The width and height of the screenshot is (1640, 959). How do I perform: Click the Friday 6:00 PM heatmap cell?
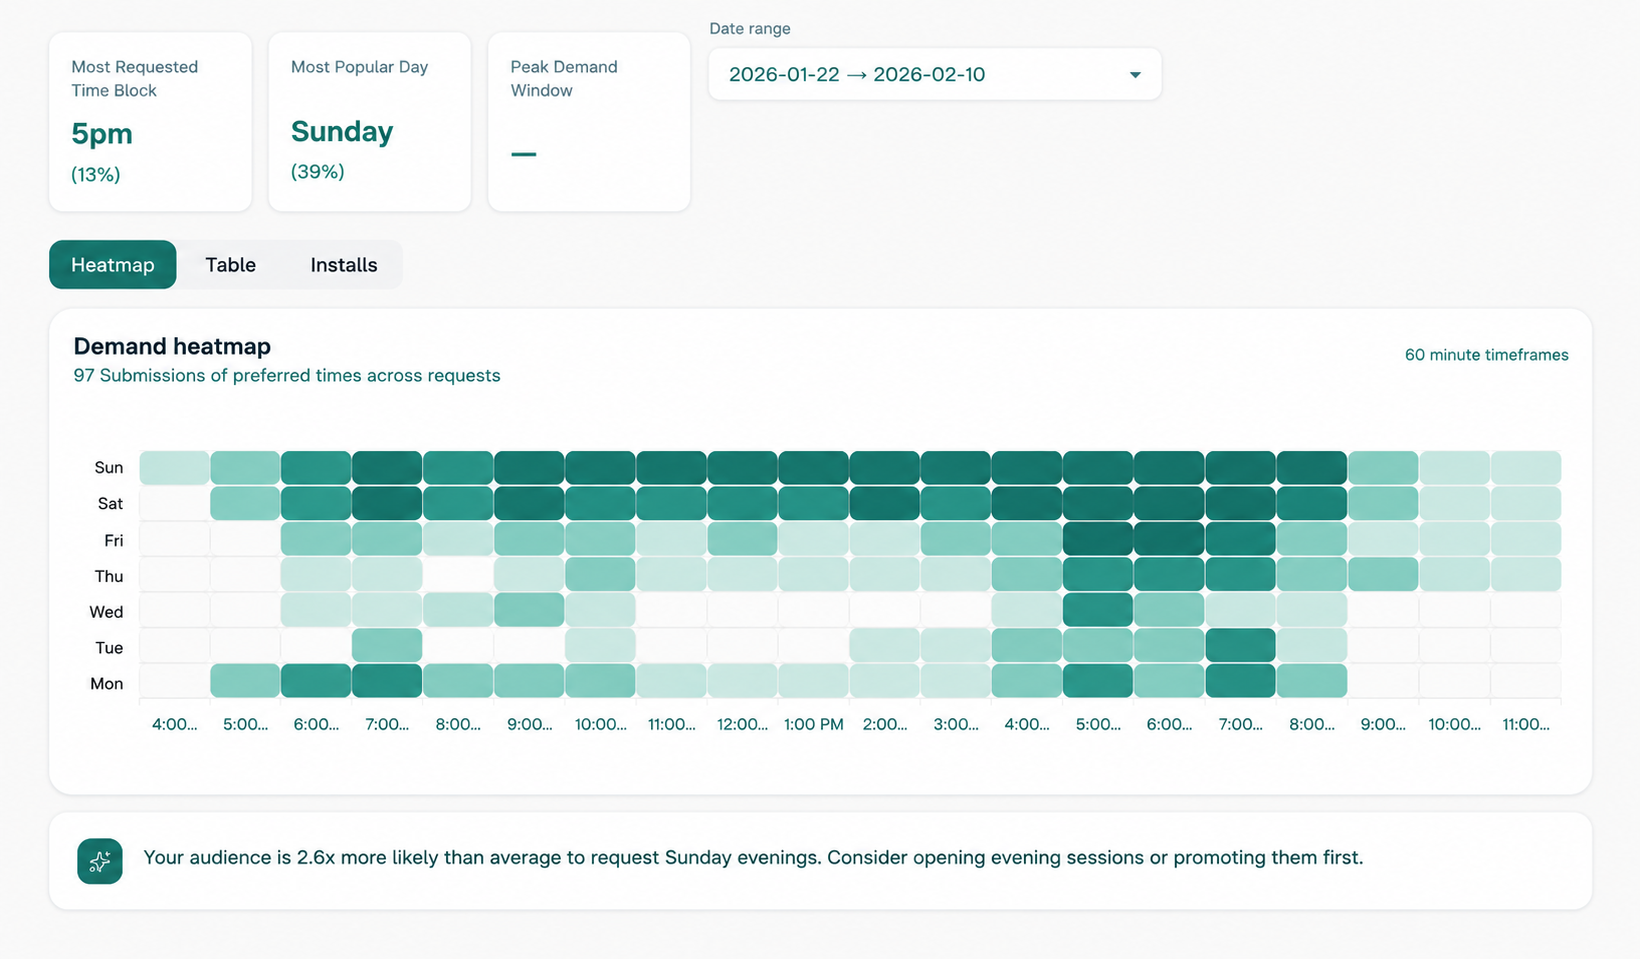click(1169, 539)
